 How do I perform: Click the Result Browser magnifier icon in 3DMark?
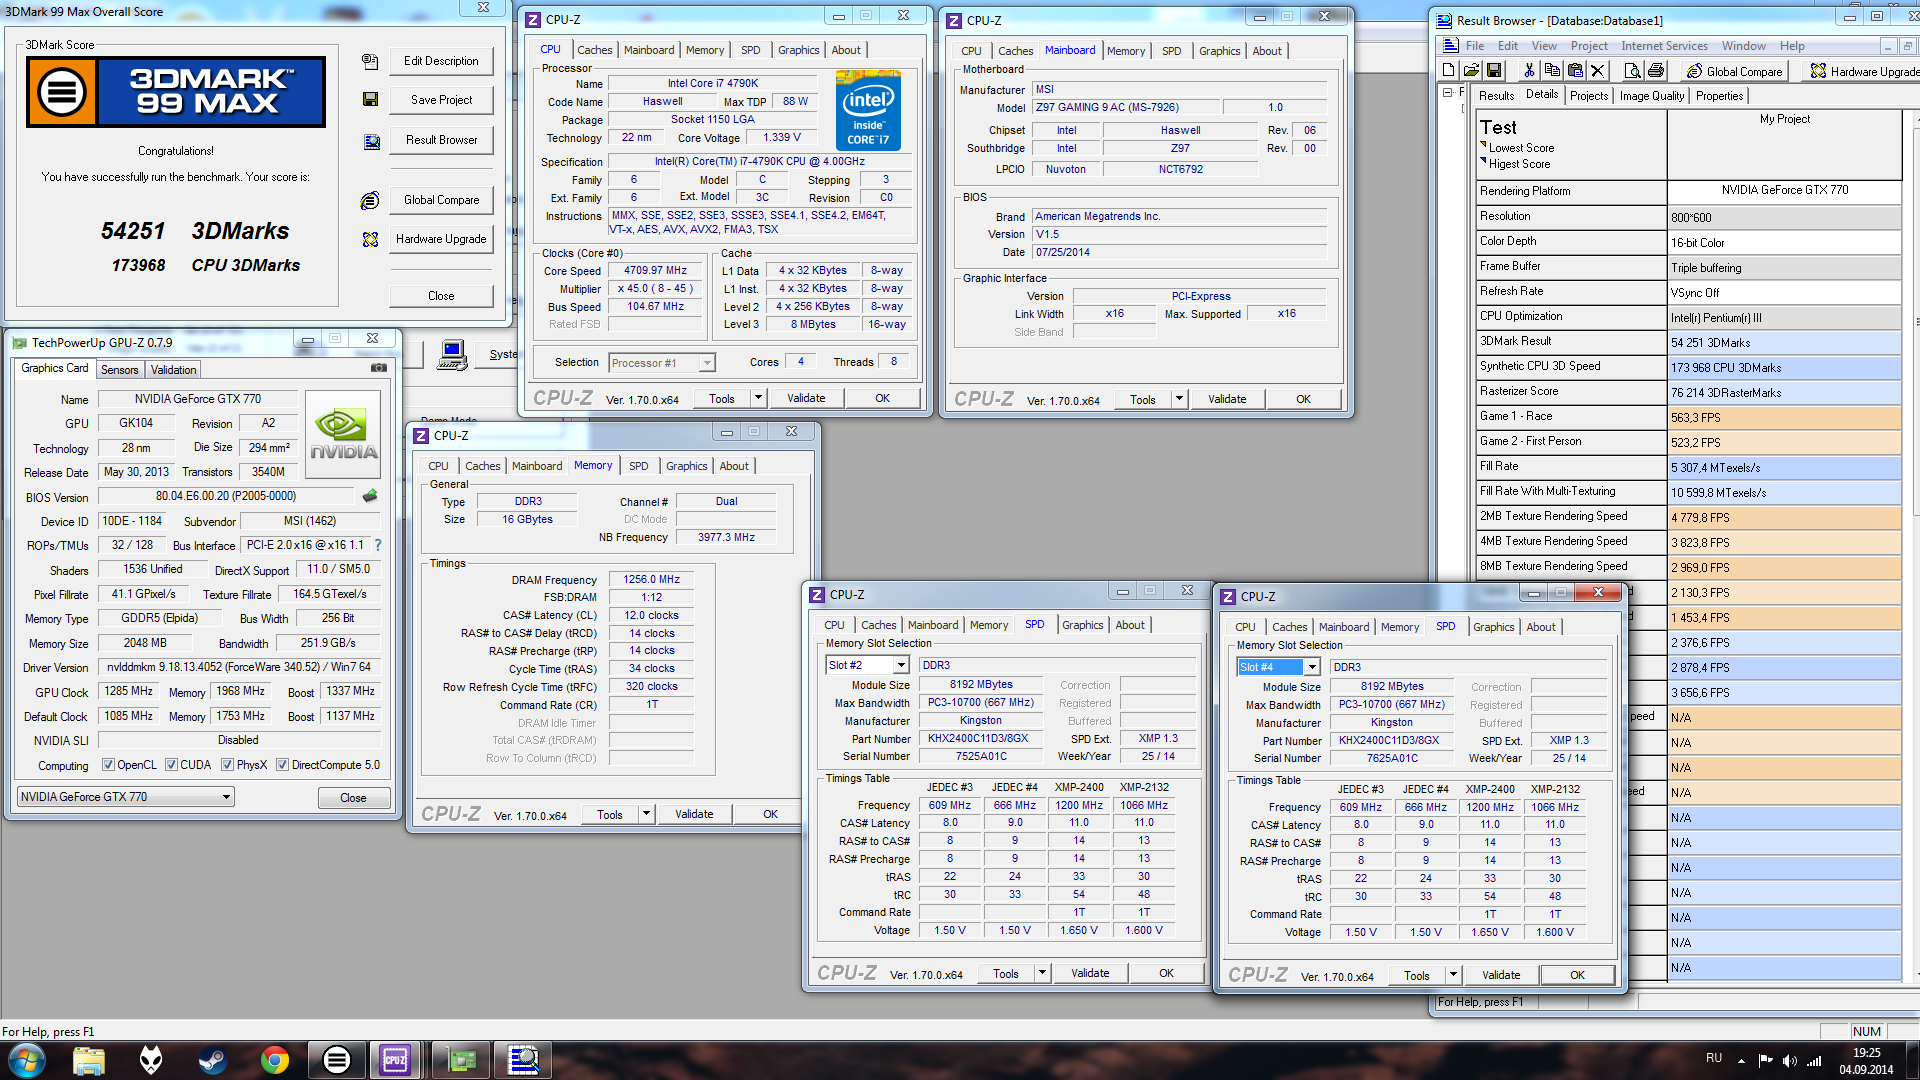[371, 141]
